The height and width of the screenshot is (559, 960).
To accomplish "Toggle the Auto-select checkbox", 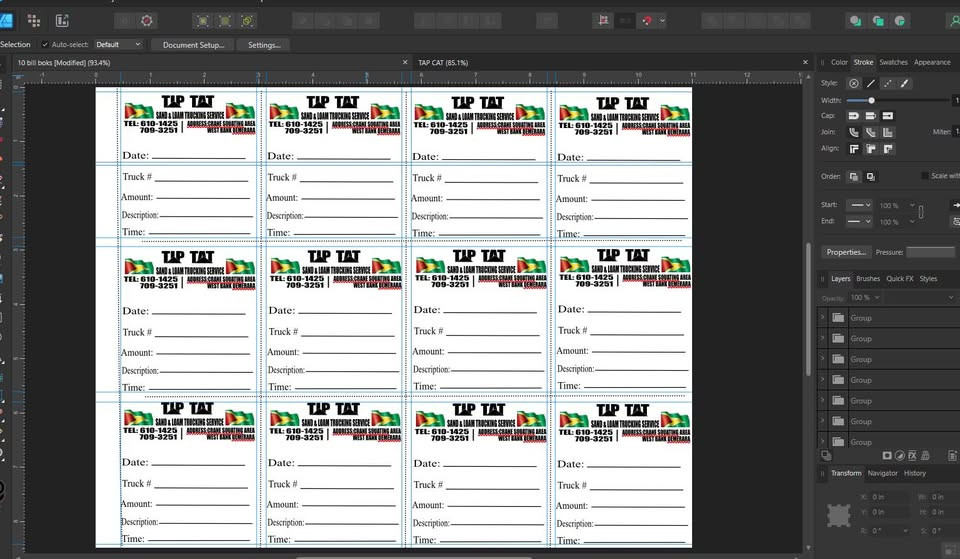I will pos(45,45).
